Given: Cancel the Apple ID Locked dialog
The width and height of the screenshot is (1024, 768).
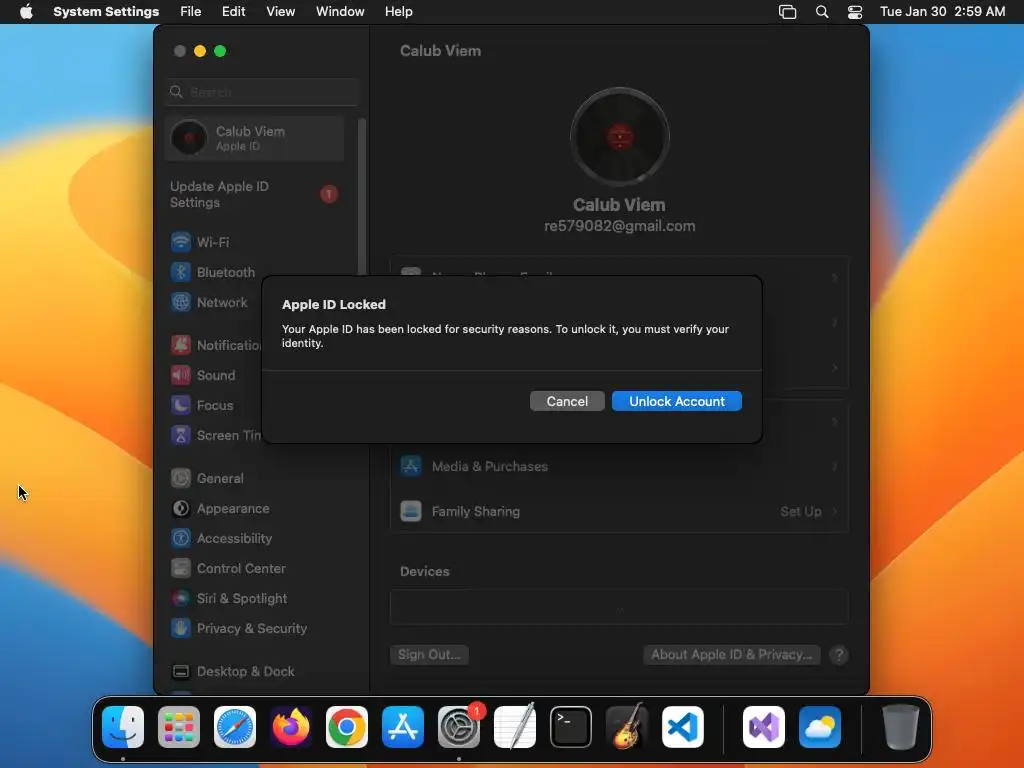Looking at the screenshot, I should tap(567, 401).
